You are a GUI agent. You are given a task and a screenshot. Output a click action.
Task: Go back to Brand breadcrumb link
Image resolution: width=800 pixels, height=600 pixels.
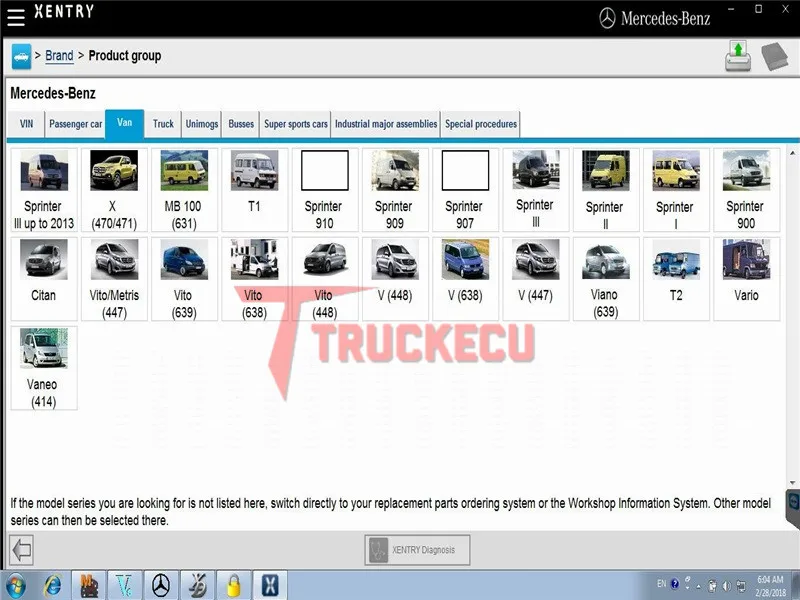coord(59,55)
